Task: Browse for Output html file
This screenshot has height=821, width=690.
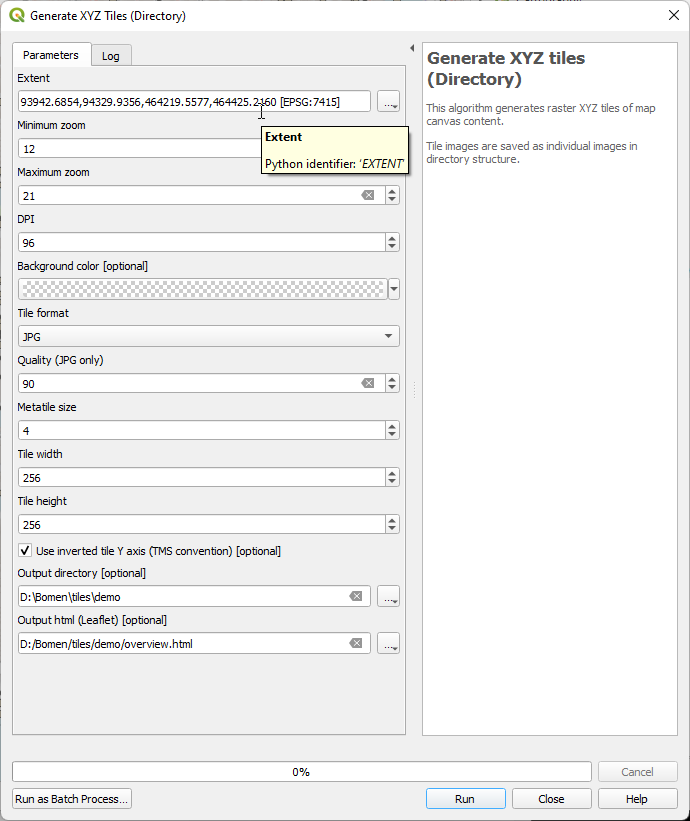Action: pos(388,643)
